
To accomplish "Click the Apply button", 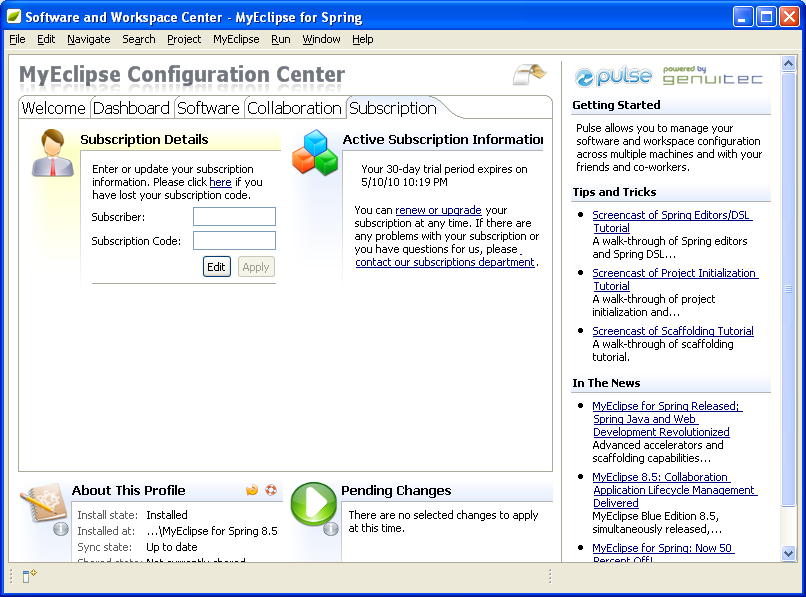I will click(x=256, y=267).
